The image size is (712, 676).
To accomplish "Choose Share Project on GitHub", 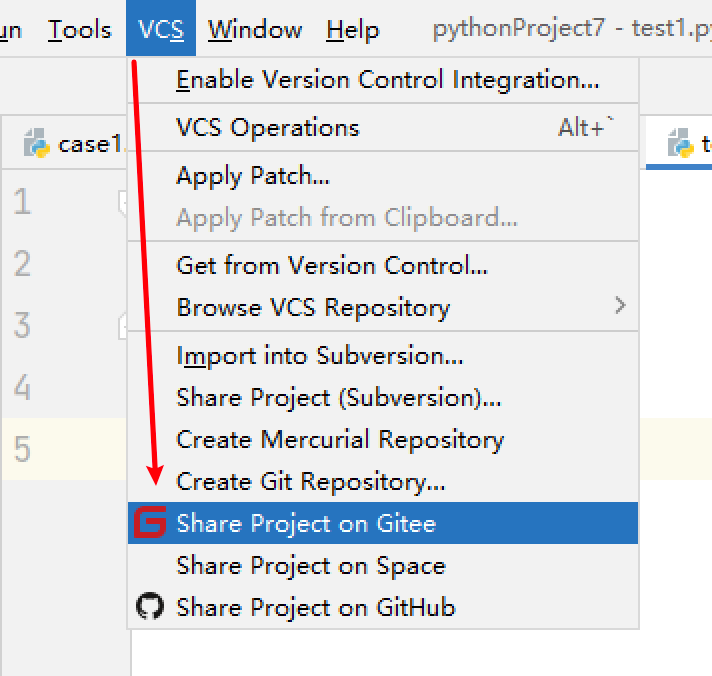I will coord(315,607).
